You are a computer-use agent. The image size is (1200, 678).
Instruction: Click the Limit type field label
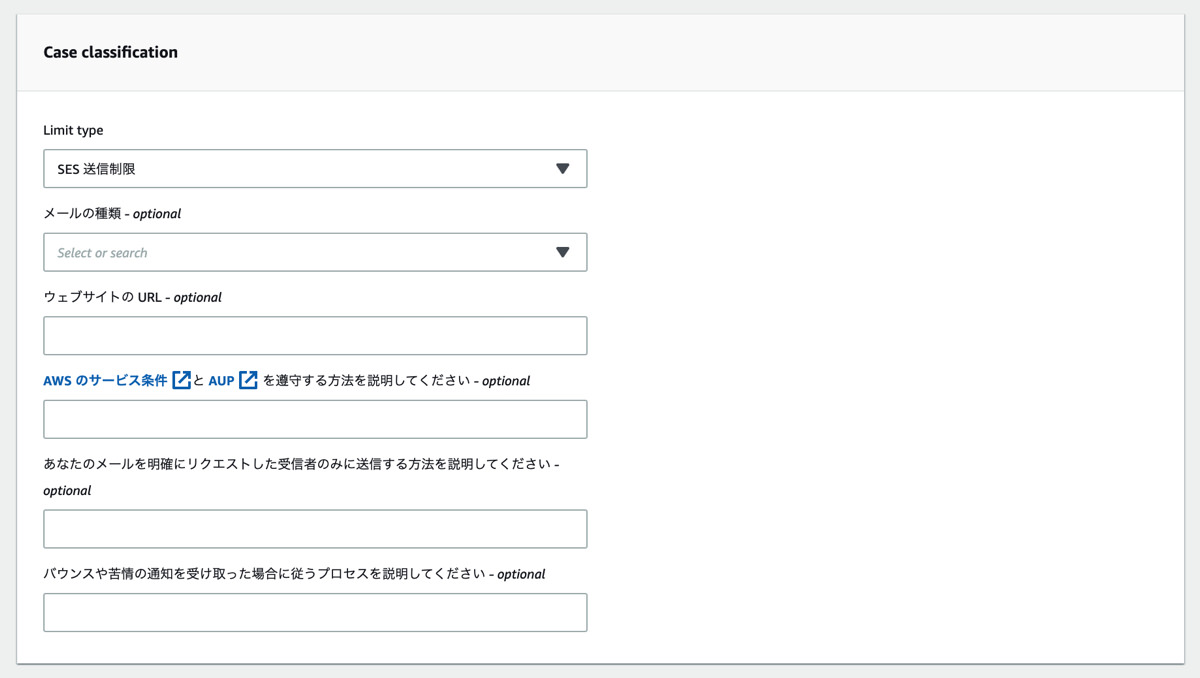pyautogui.click(x=74, y=130)
